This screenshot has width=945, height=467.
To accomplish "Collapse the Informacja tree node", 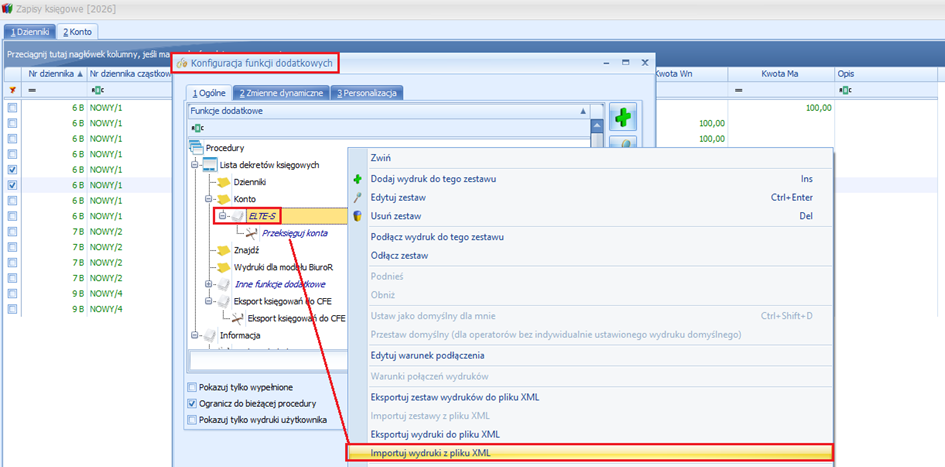I will pyautogui.click(x=194, y=335).
